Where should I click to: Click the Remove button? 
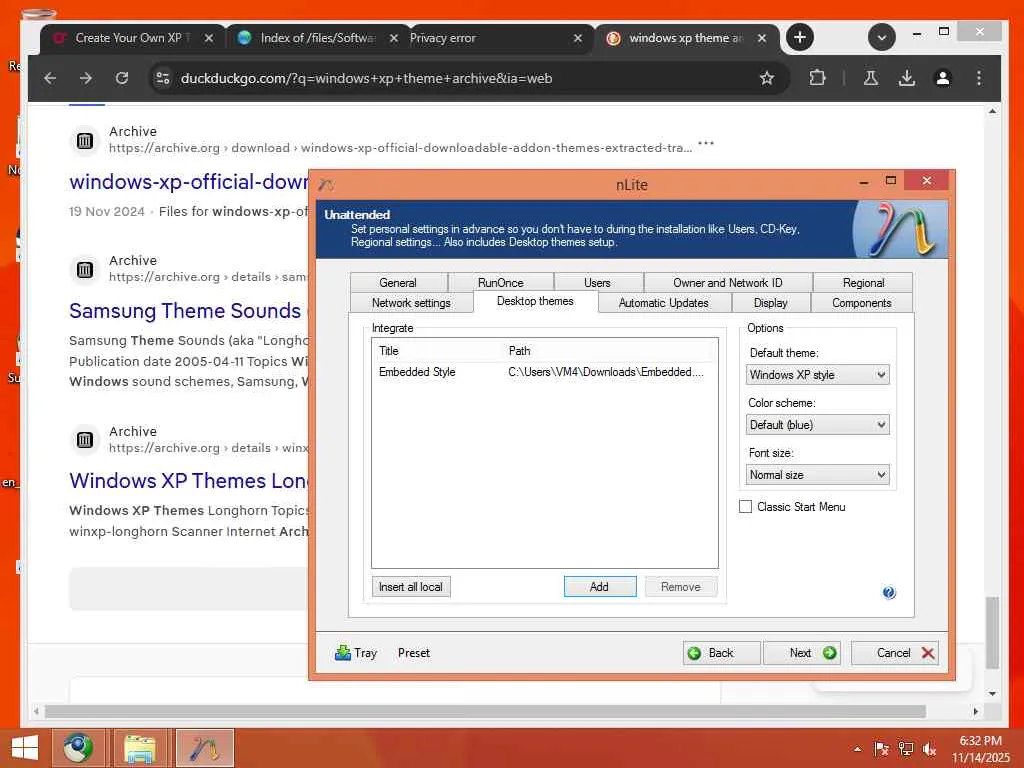point(681,586)
